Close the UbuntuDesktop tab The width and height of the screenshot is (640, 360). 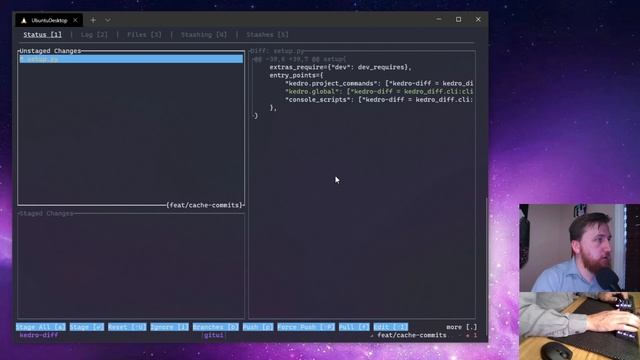pyautogui.click(x=75, y=20)
